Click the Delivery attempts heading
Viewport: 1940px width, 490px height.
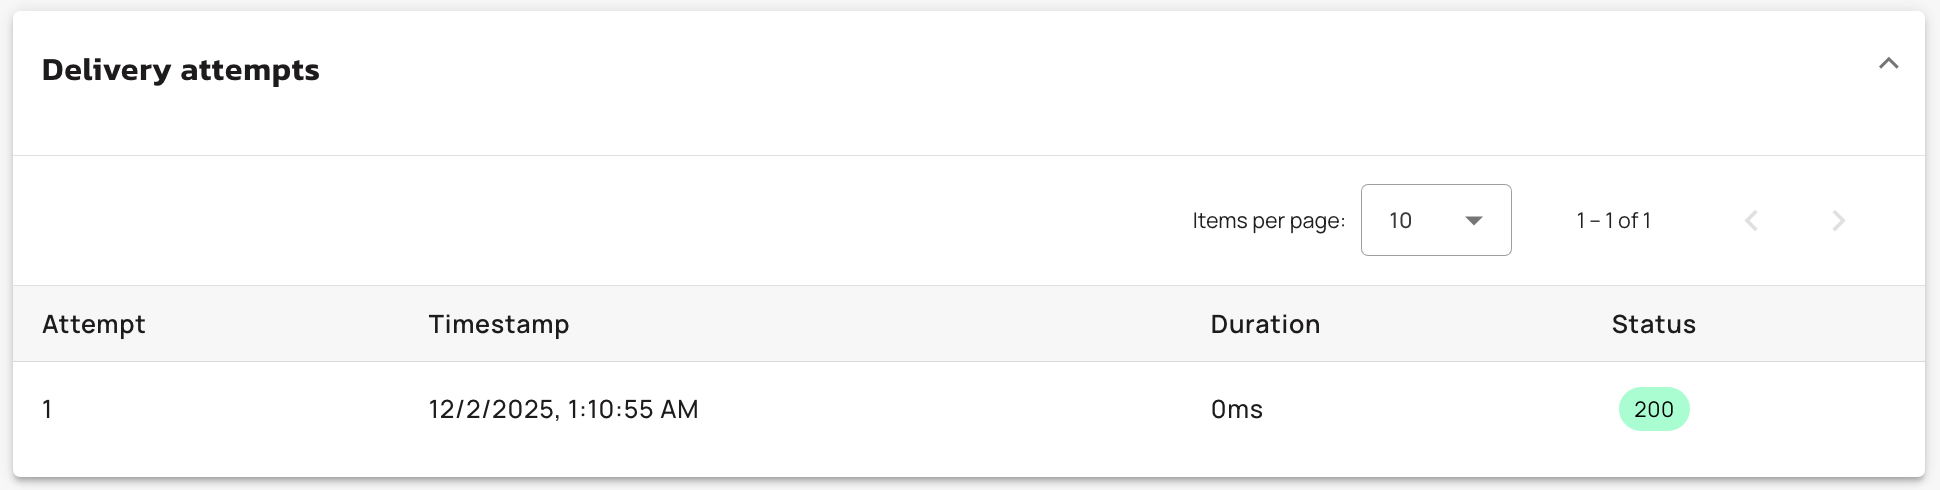pos(180,70)
